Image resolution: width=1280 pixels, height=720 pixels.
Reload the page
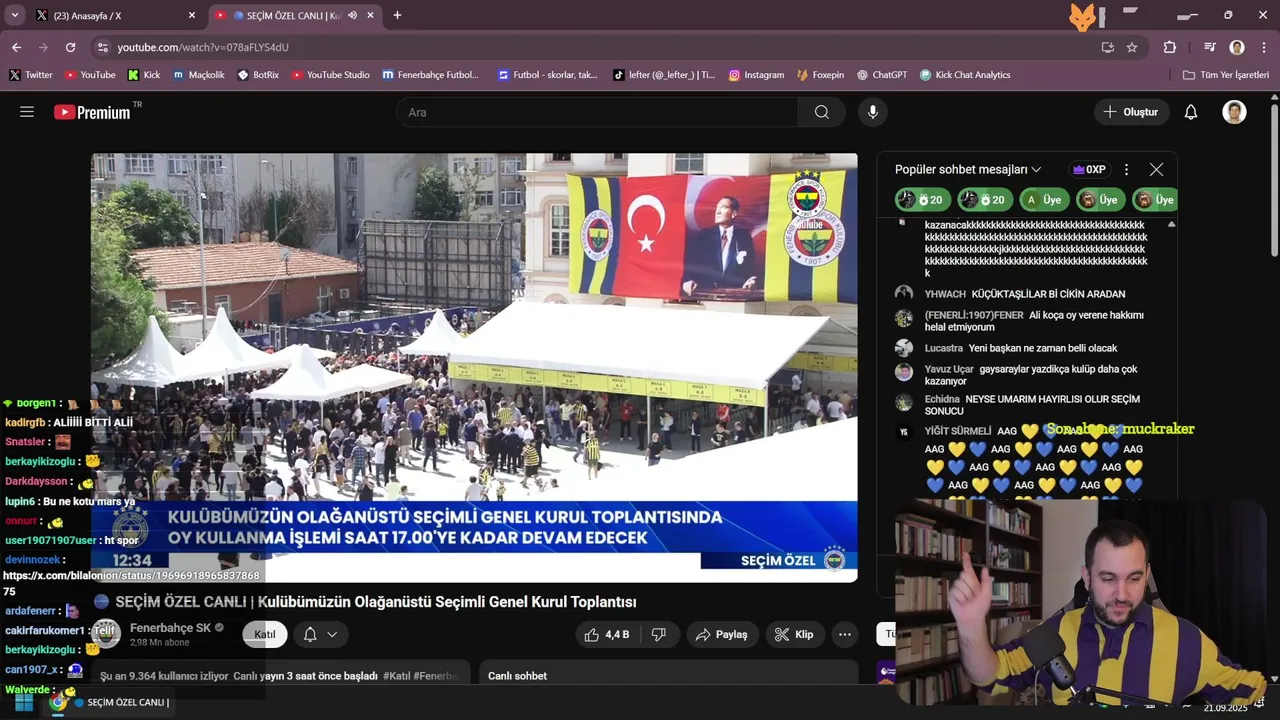[70, 47]
